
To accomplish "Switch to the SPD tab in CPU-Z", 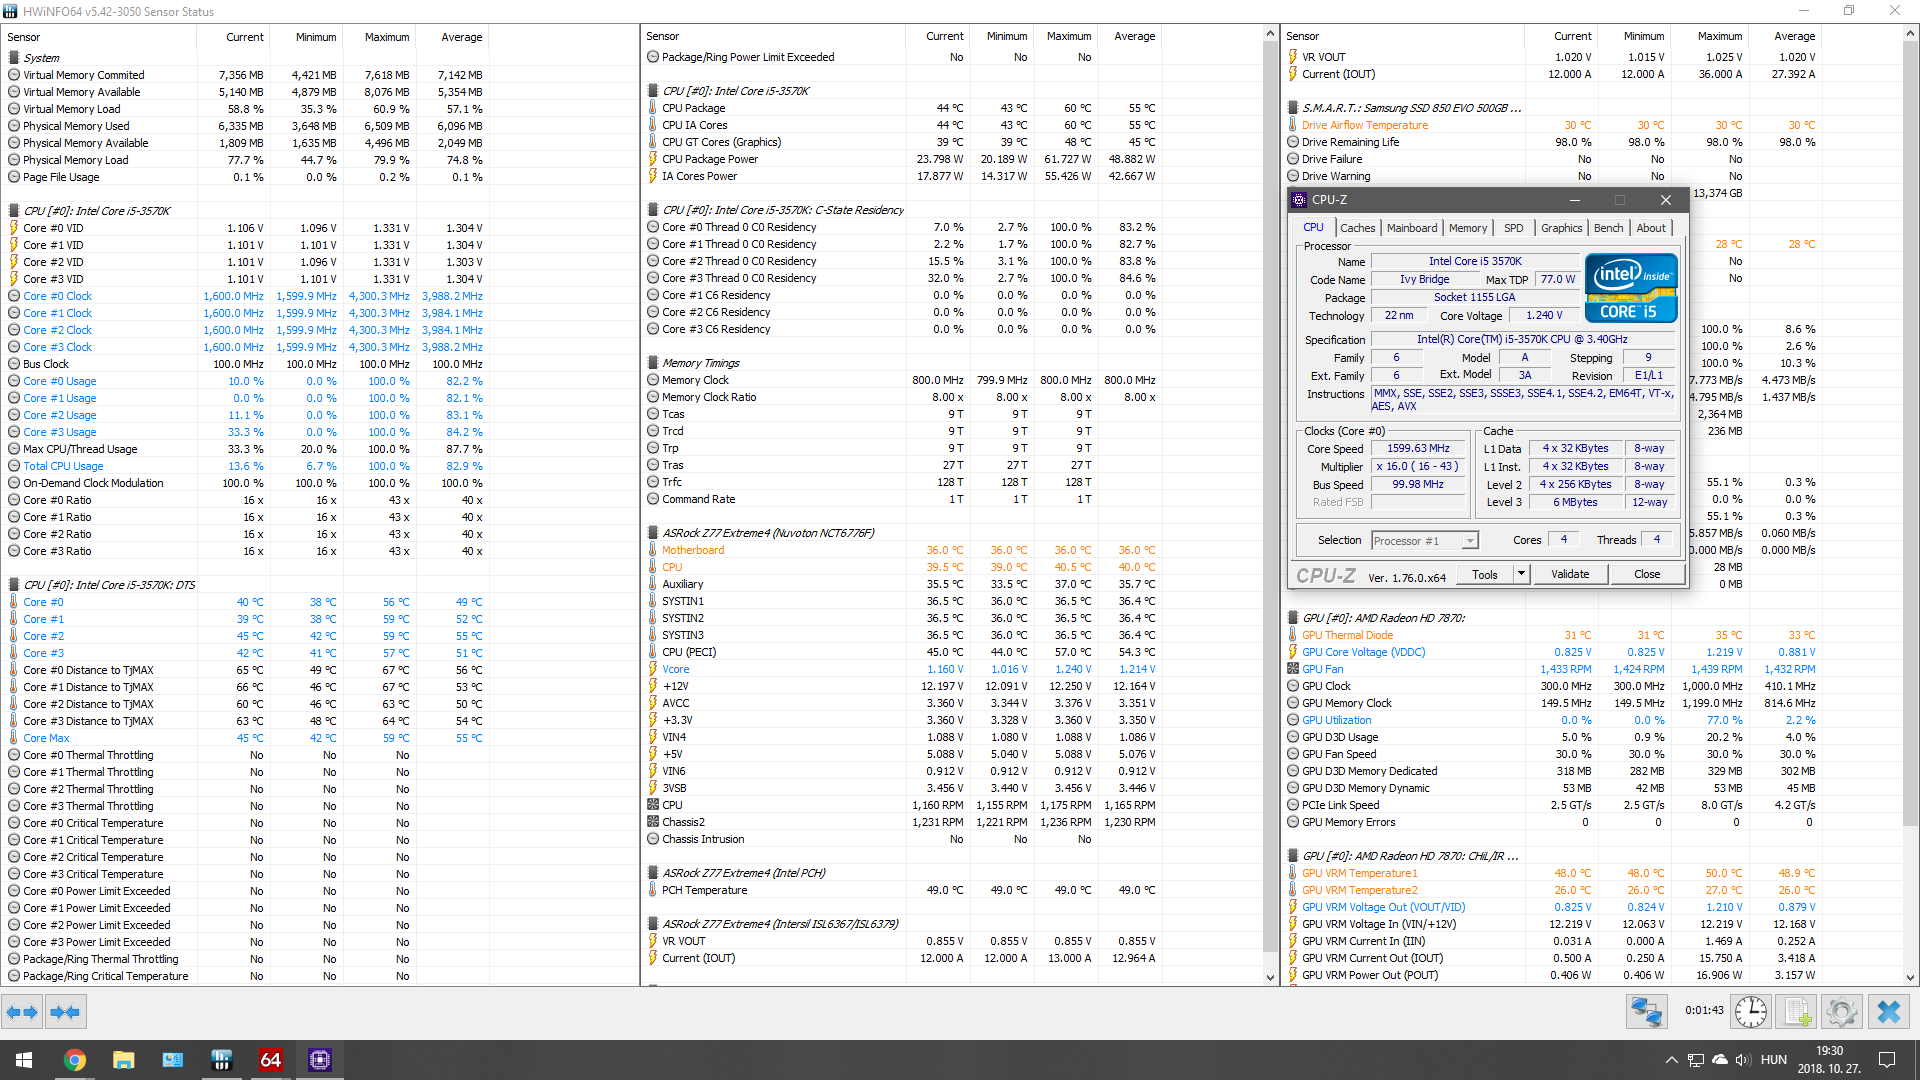I will pyautogui.click(x=1514, y=228).
